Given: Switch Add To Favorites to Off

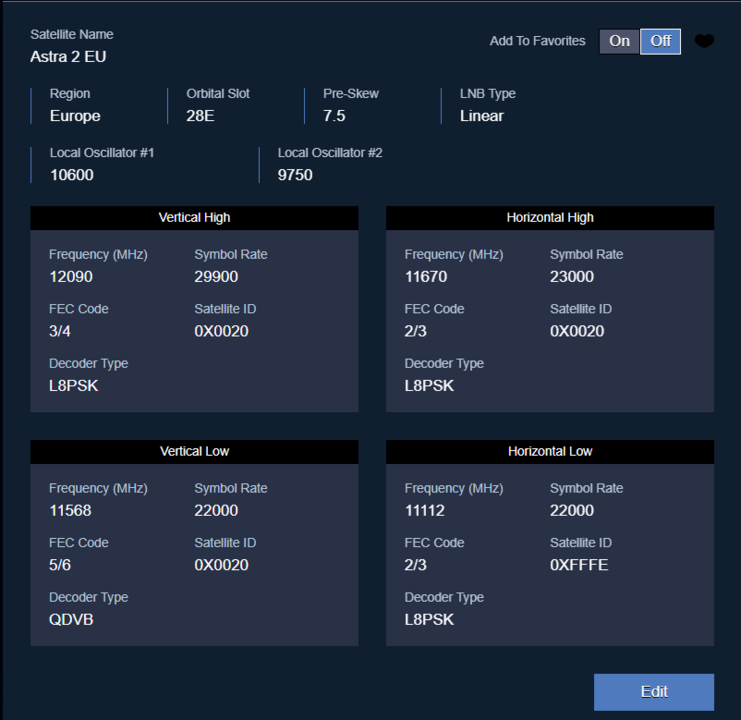Looking at the screenshot, I should click(660, 41).
